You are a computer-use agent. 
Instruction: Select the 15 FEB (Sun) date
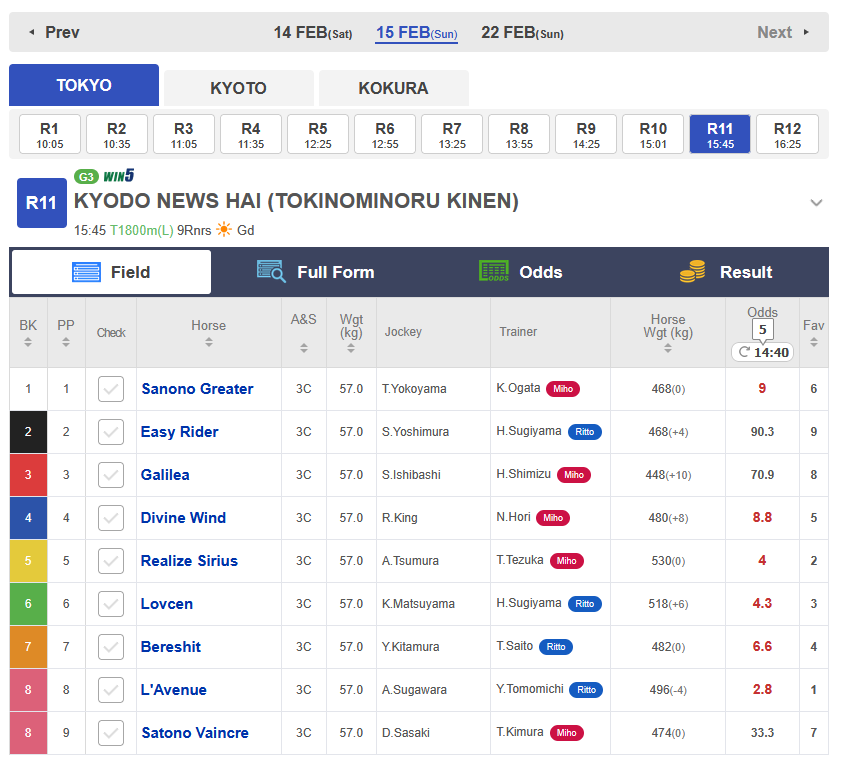(417, 33)
